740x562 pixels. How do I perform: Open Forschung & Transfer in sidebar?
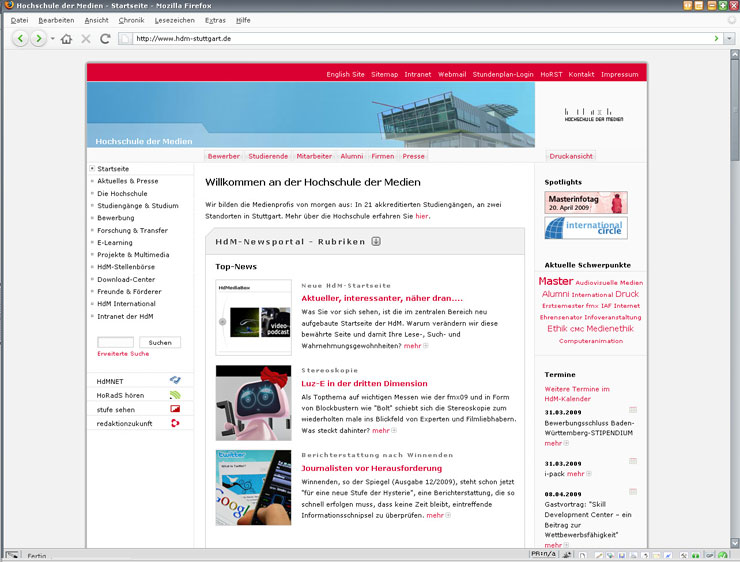click(x=132, y=230)
